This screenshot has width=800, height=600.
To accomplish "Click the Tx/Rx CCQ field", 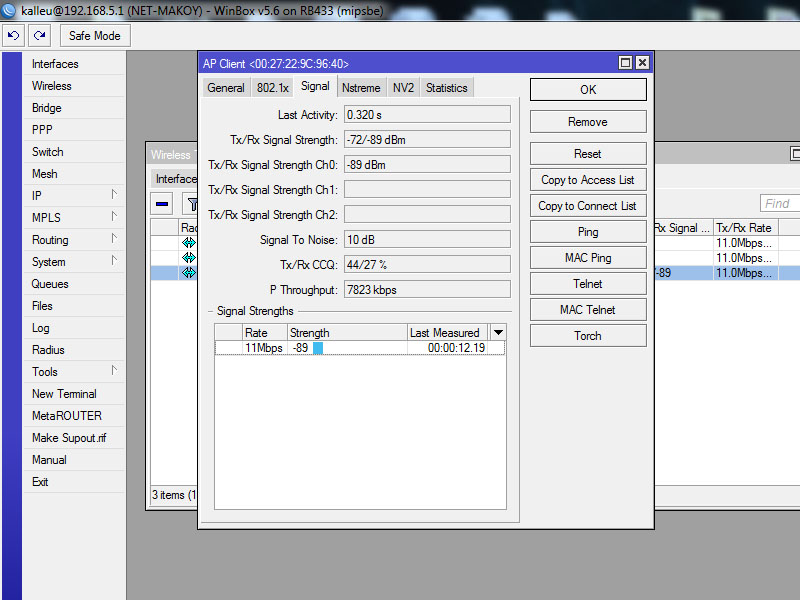I will (427, 265).
